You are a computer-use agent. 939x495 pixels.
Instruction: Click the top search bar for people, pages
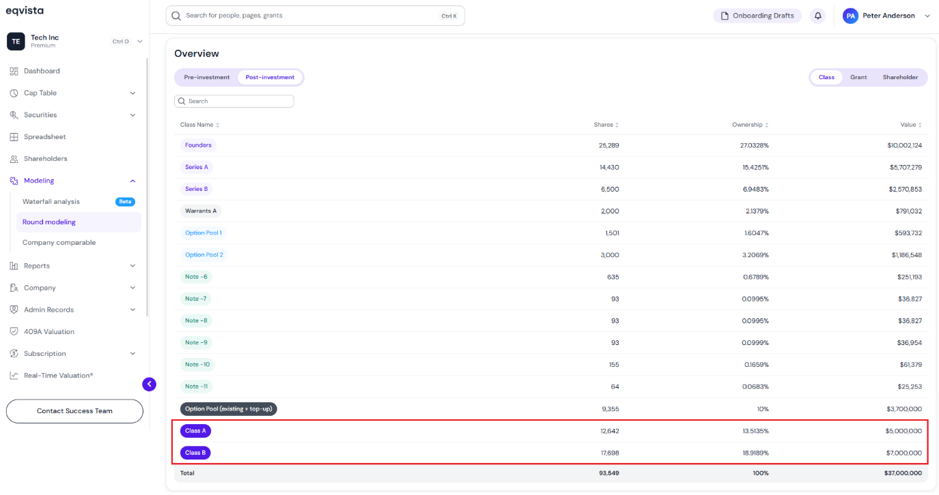click(315, 16)
